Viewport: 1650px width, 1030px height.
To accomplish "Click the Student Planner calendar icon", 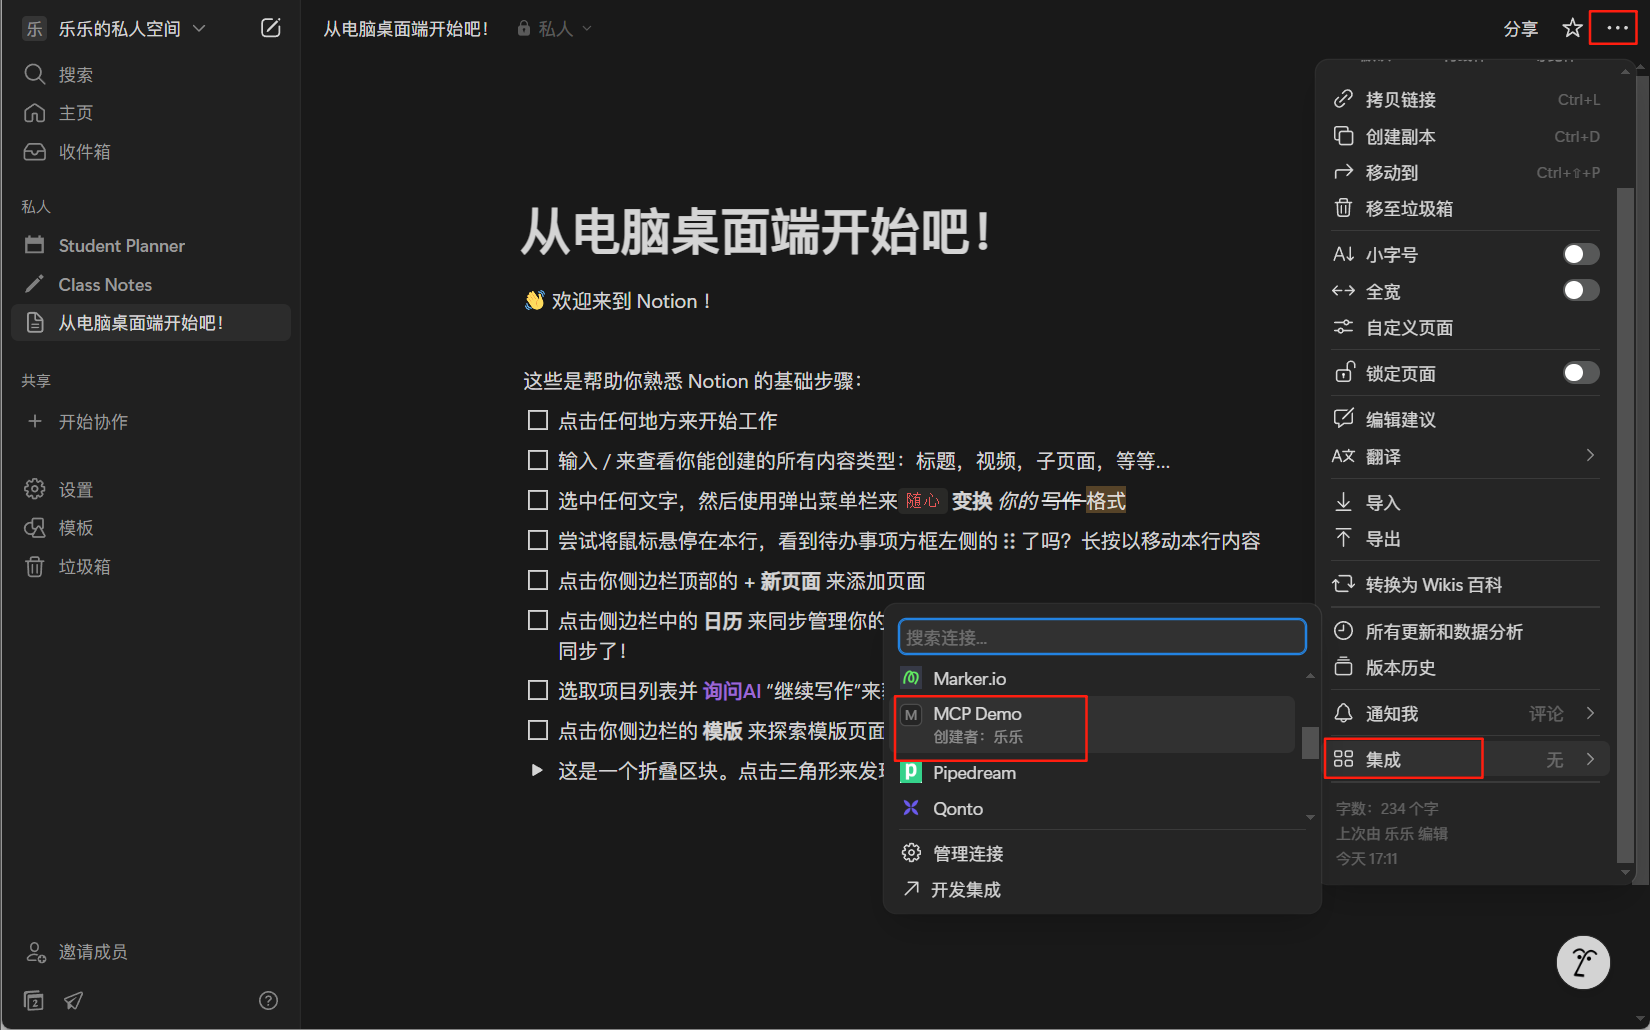I will point(35,245).
